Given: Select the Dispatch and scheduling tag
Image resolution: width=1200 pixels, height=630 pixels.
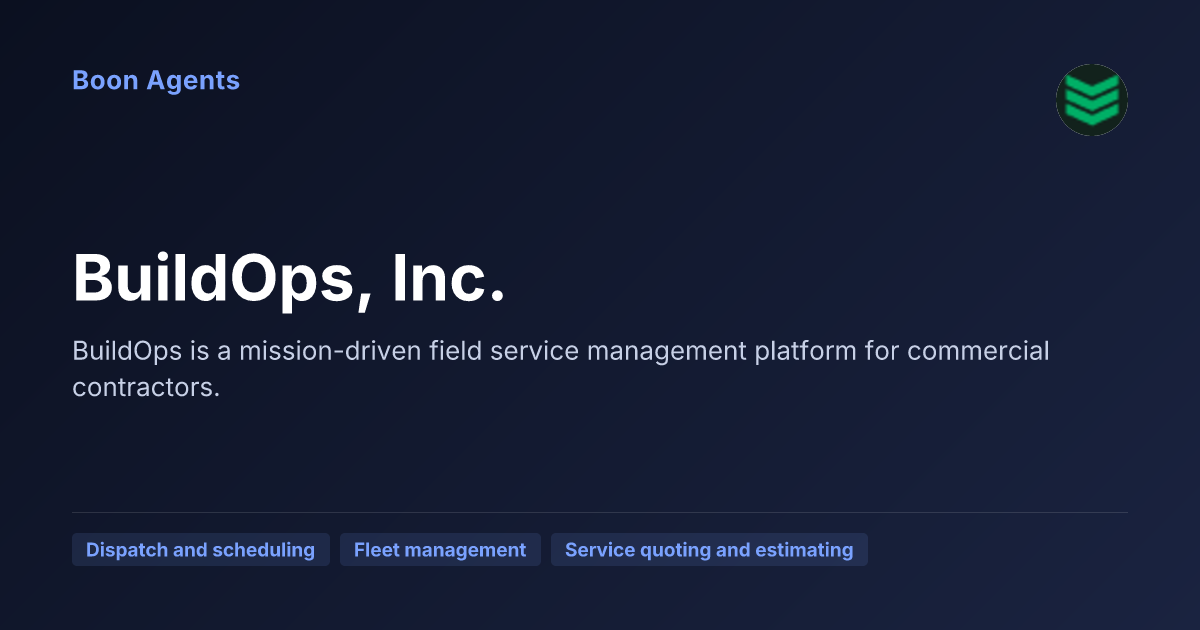Looking at the screenshot, I should tap(201, 549).
